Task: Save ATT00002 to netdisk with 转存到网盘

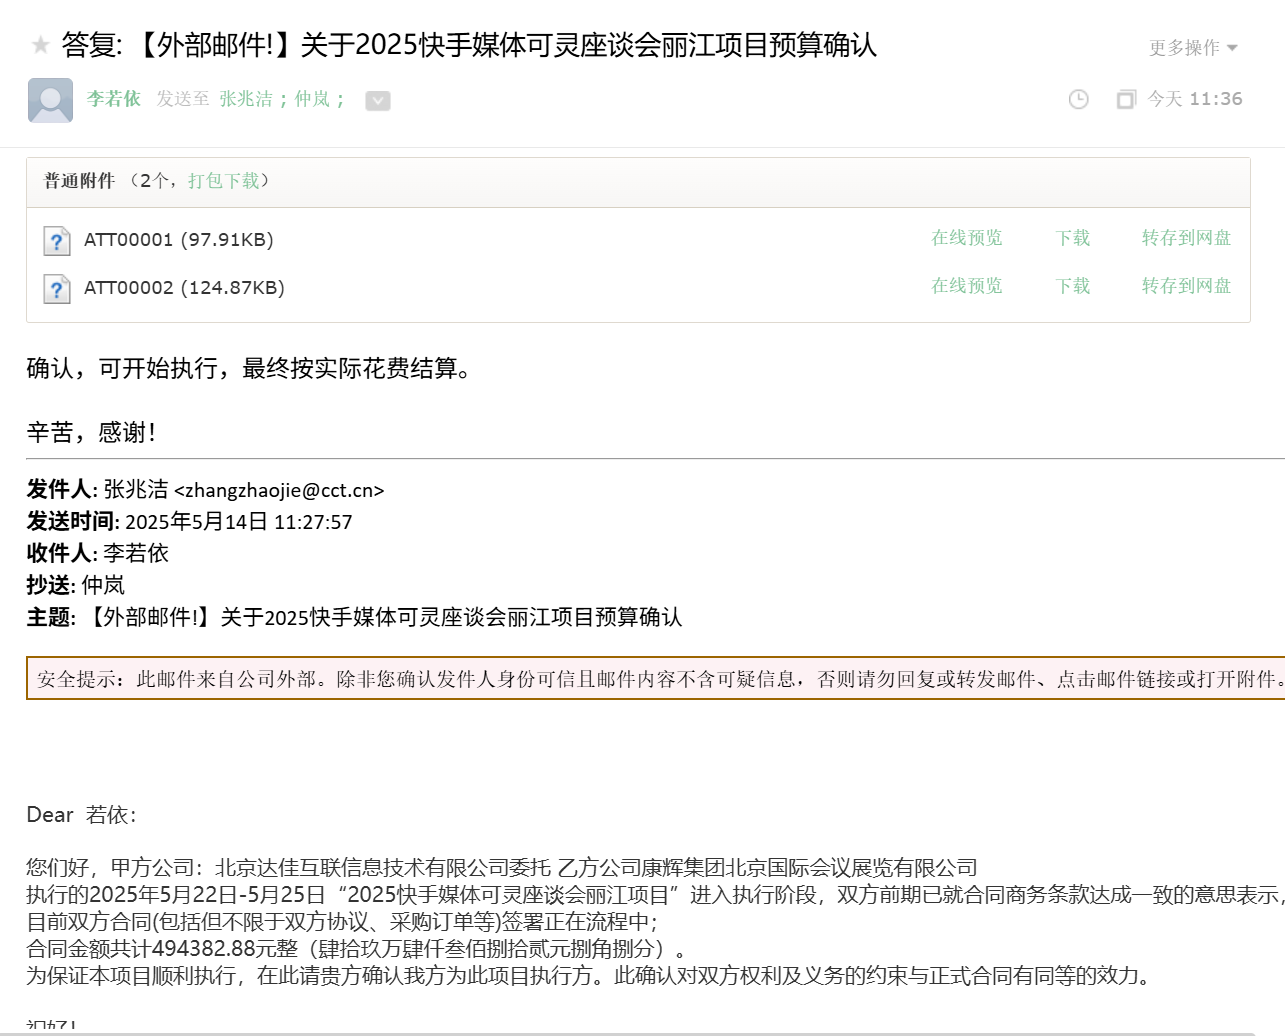Action: [x=1186, y=286]
